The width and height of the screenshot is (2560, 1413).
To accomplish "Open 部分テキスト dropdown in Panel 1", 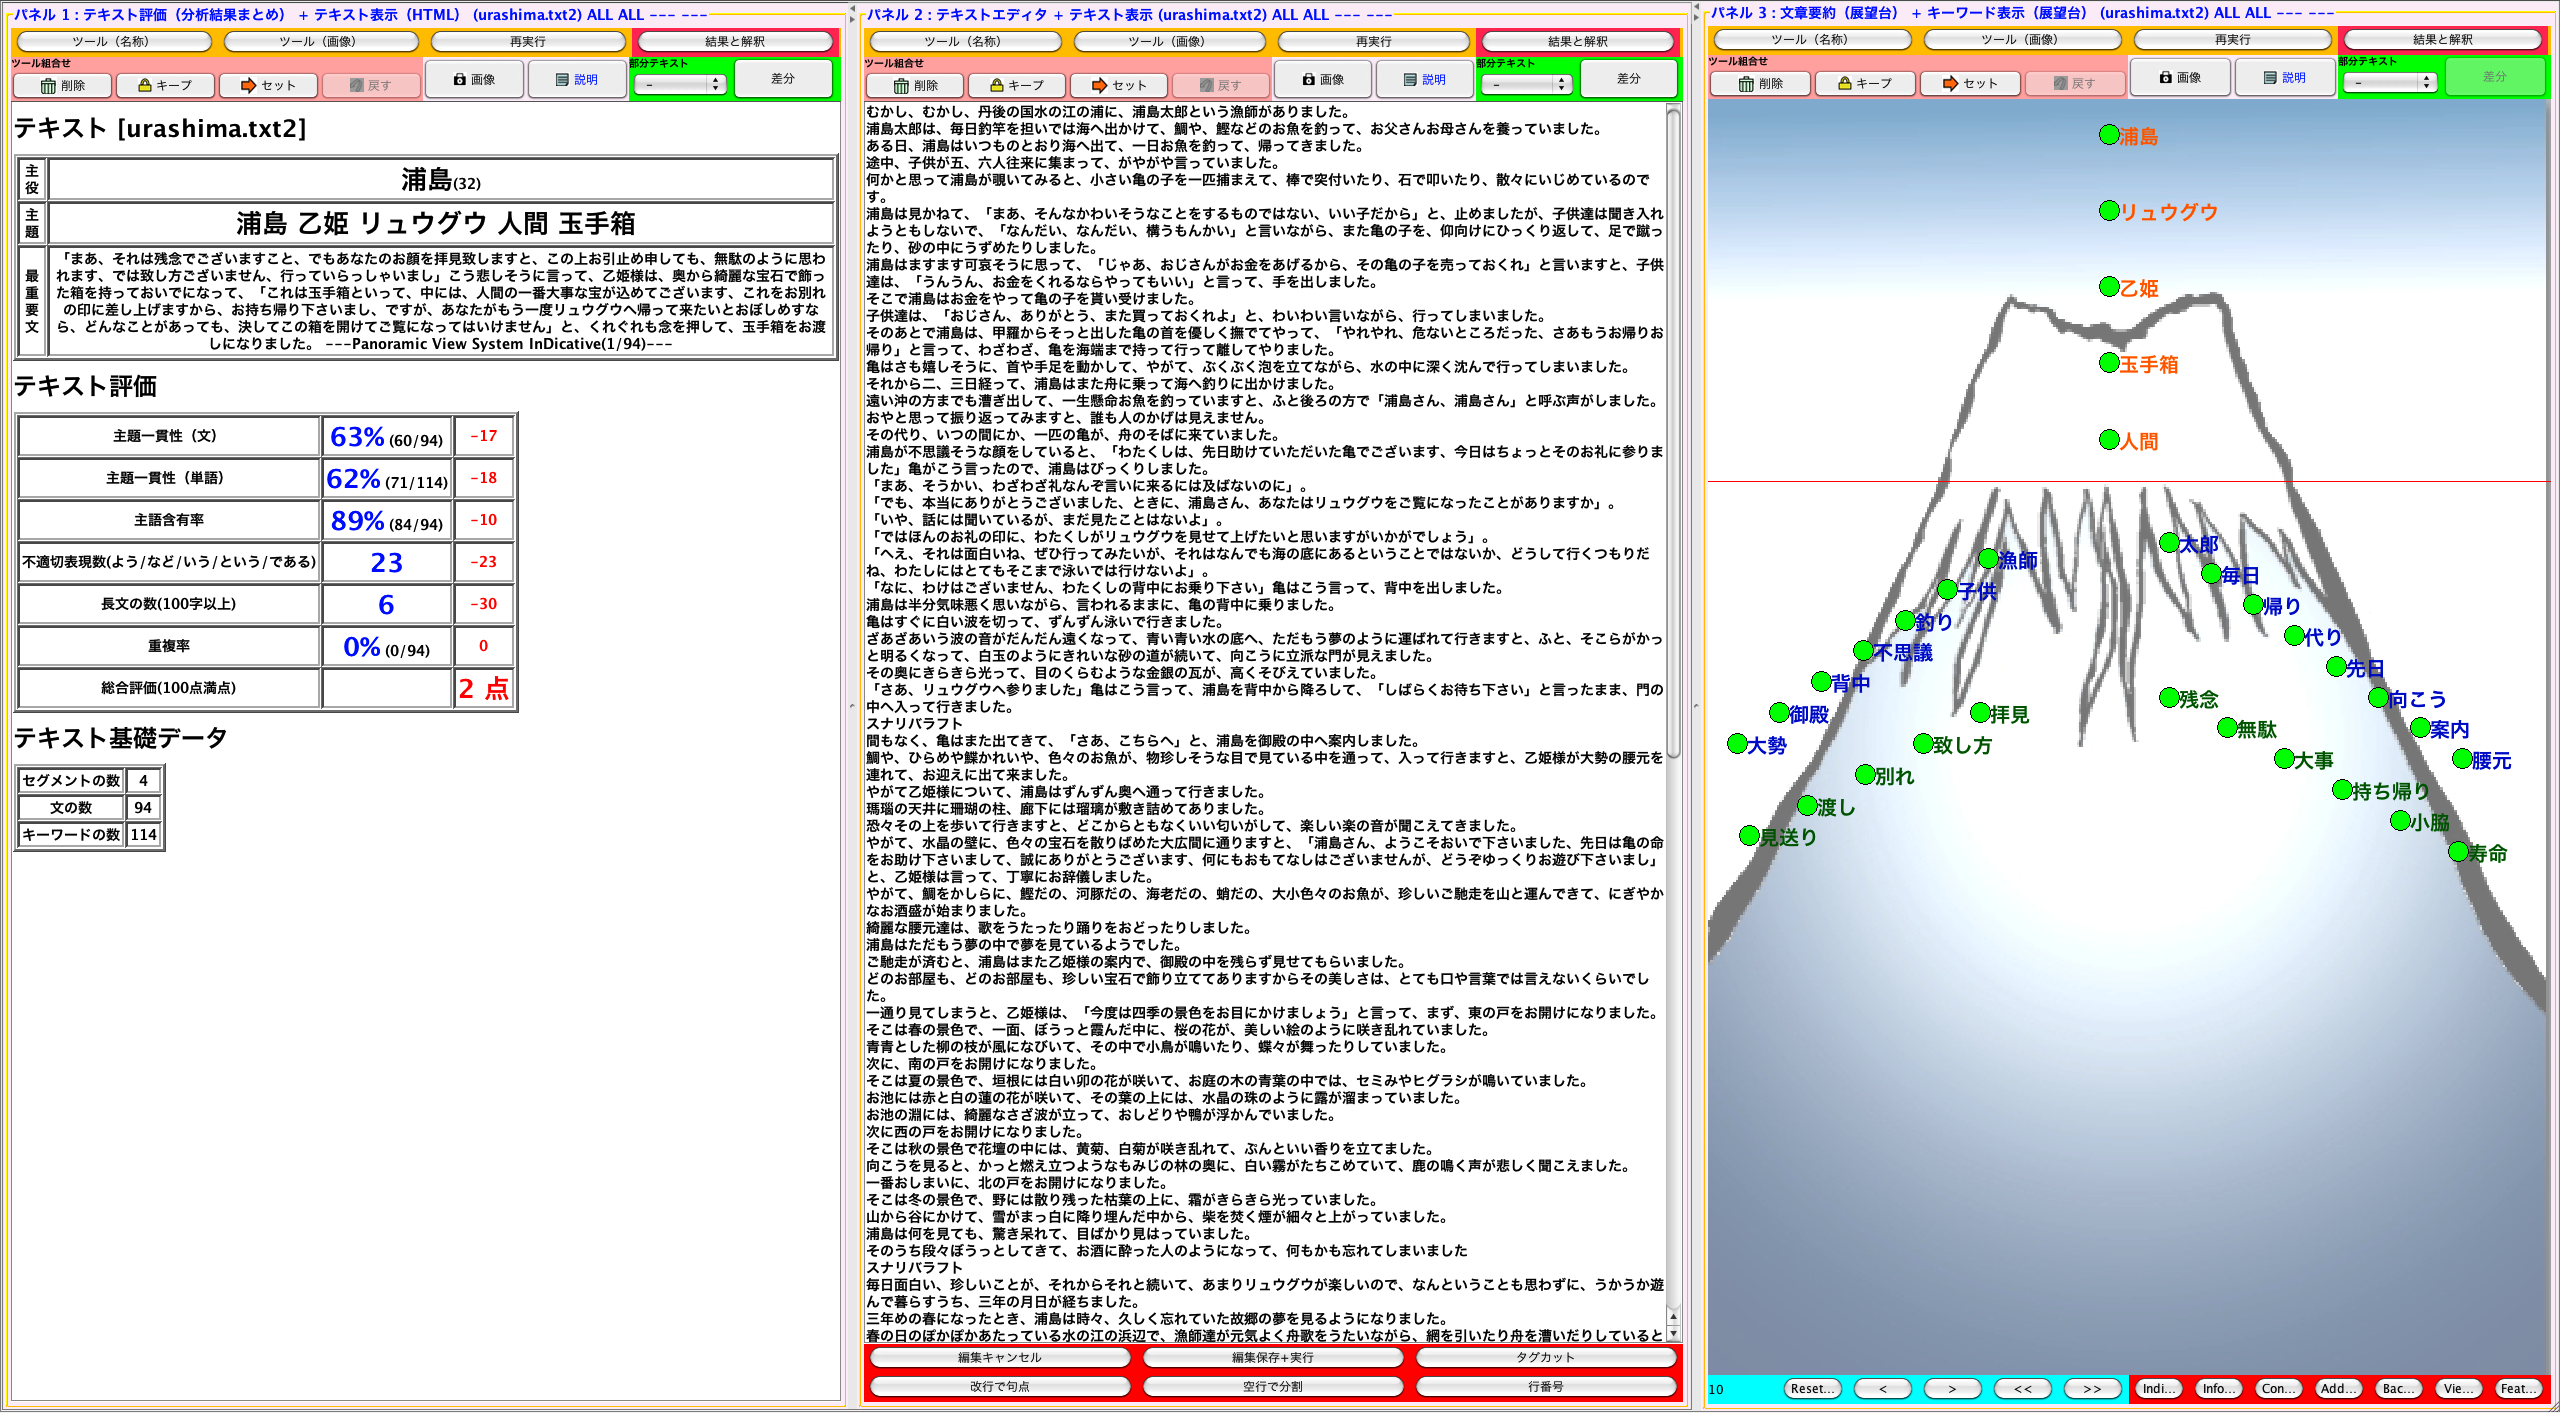I will 680,85.
